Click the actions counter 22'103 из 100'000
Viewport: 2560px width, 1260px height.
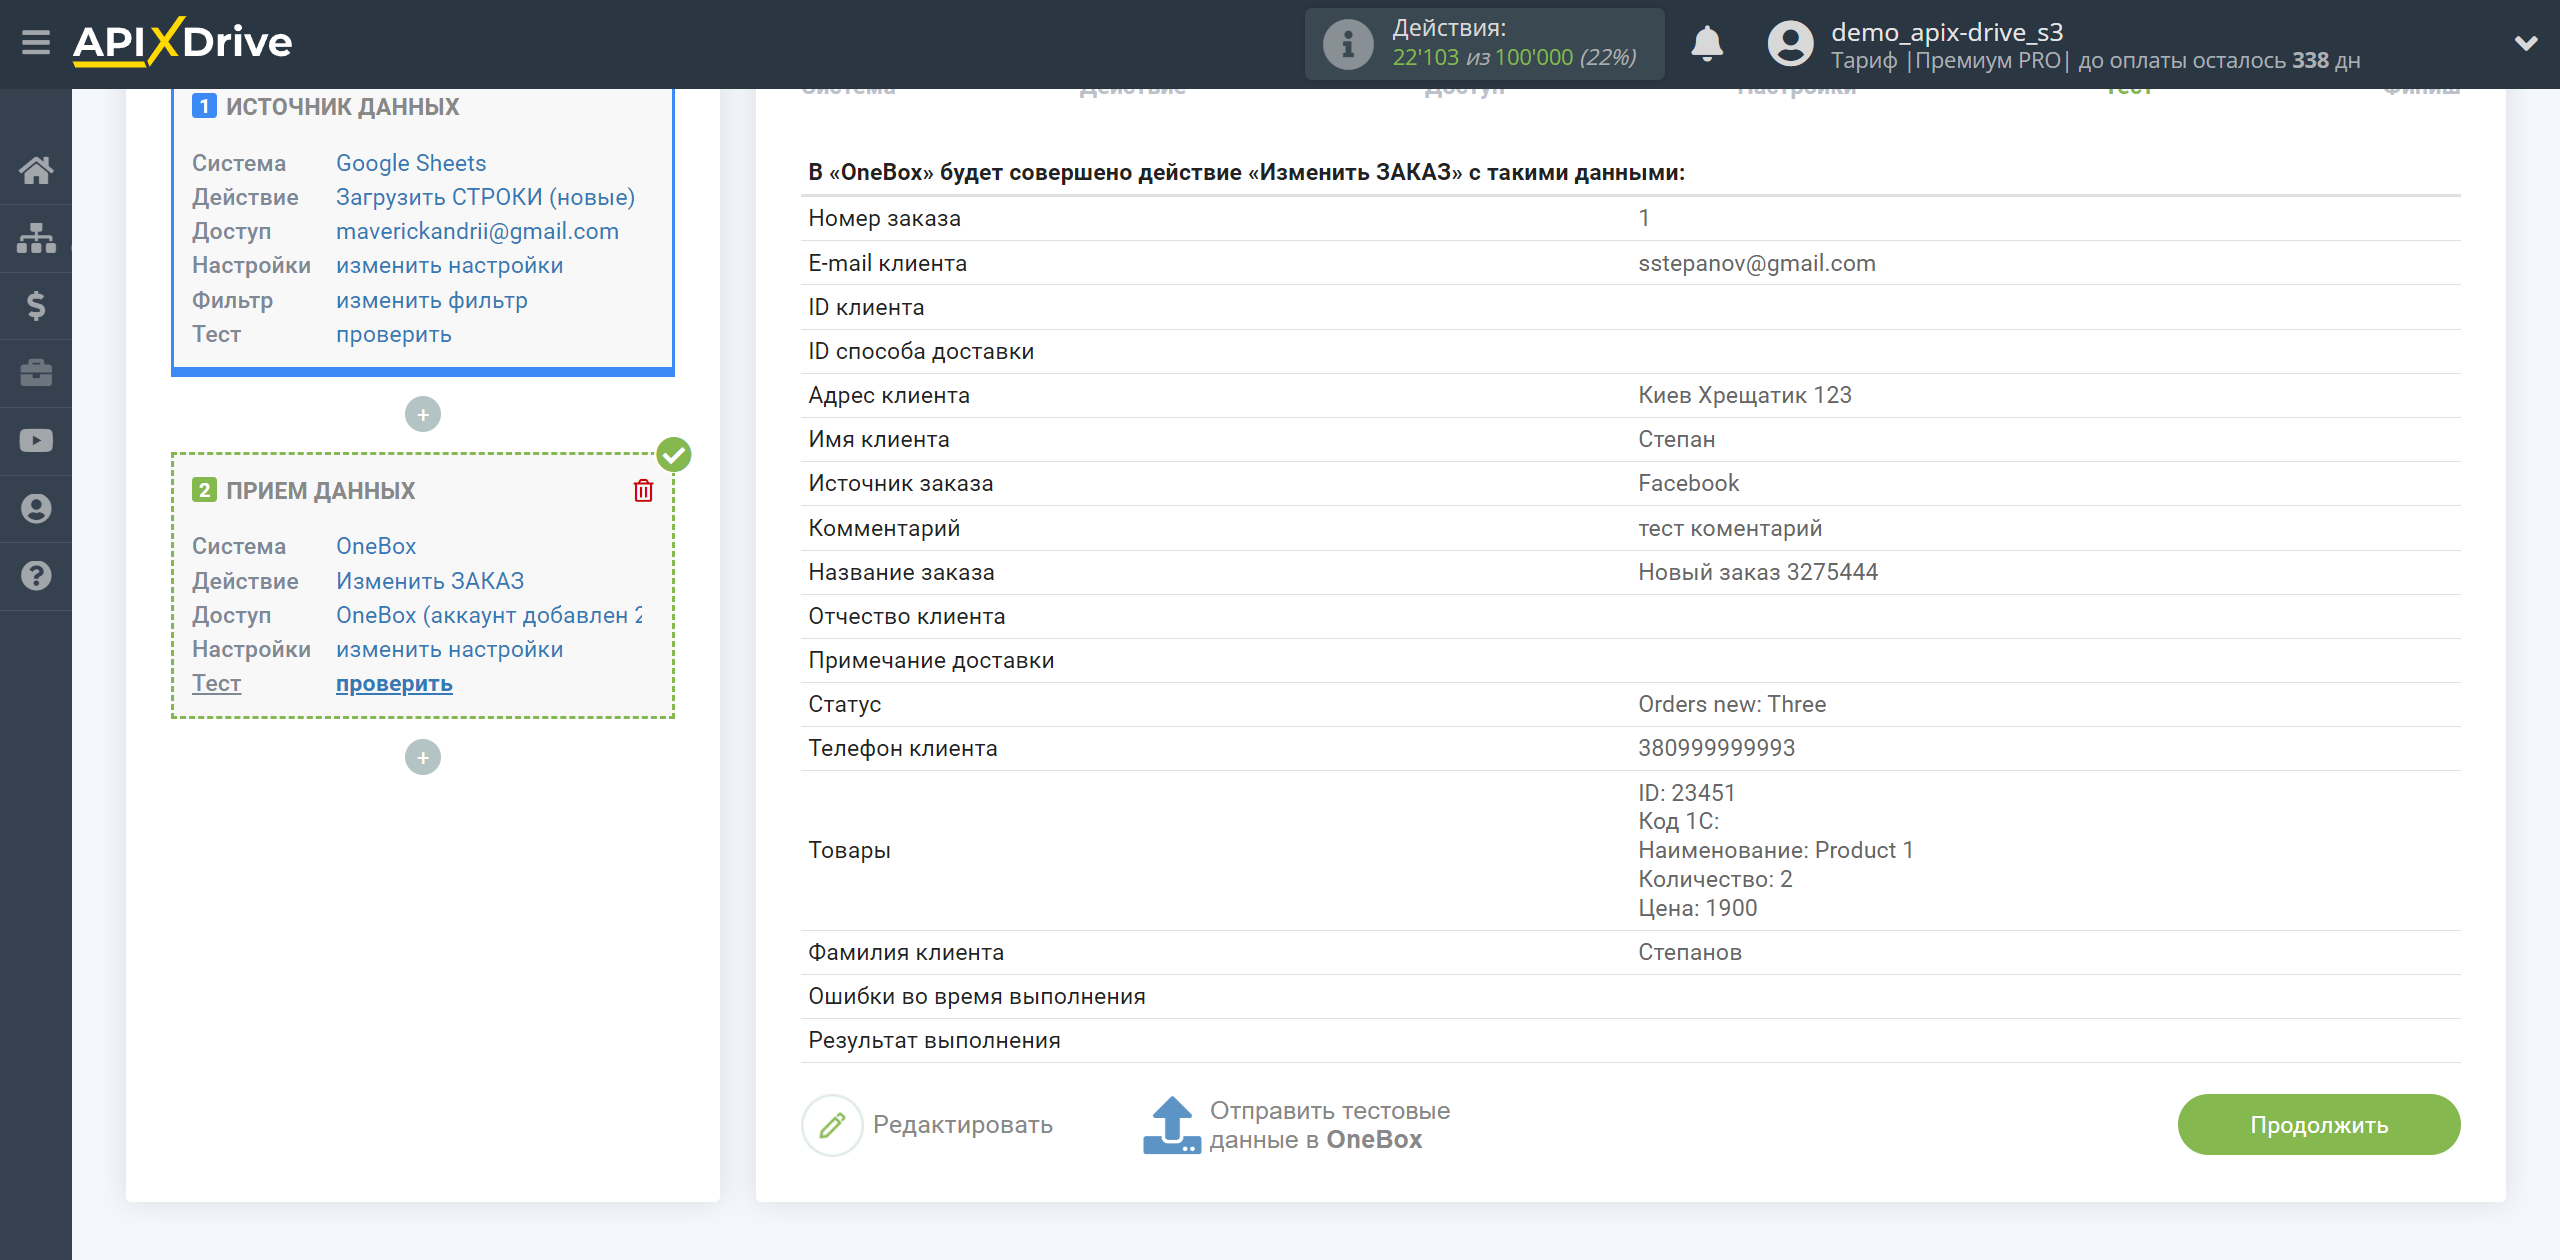tap(1514, 58)
